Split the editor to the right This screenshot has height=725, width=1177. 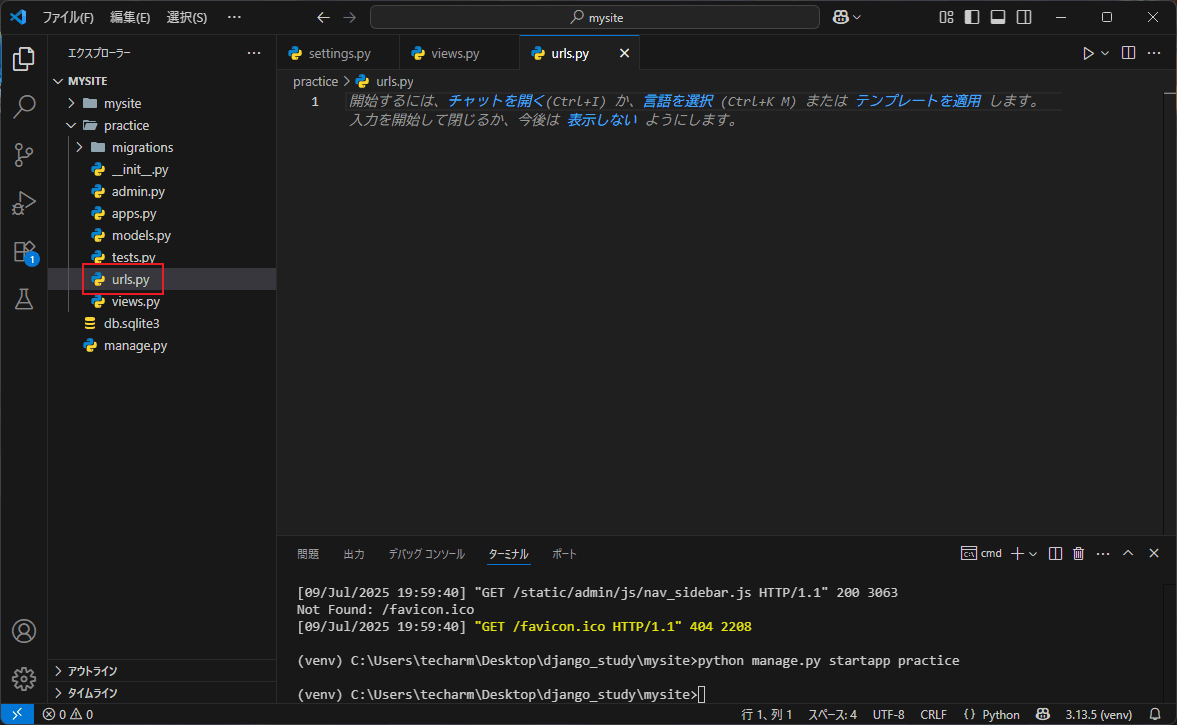[x=1128, y=53]
